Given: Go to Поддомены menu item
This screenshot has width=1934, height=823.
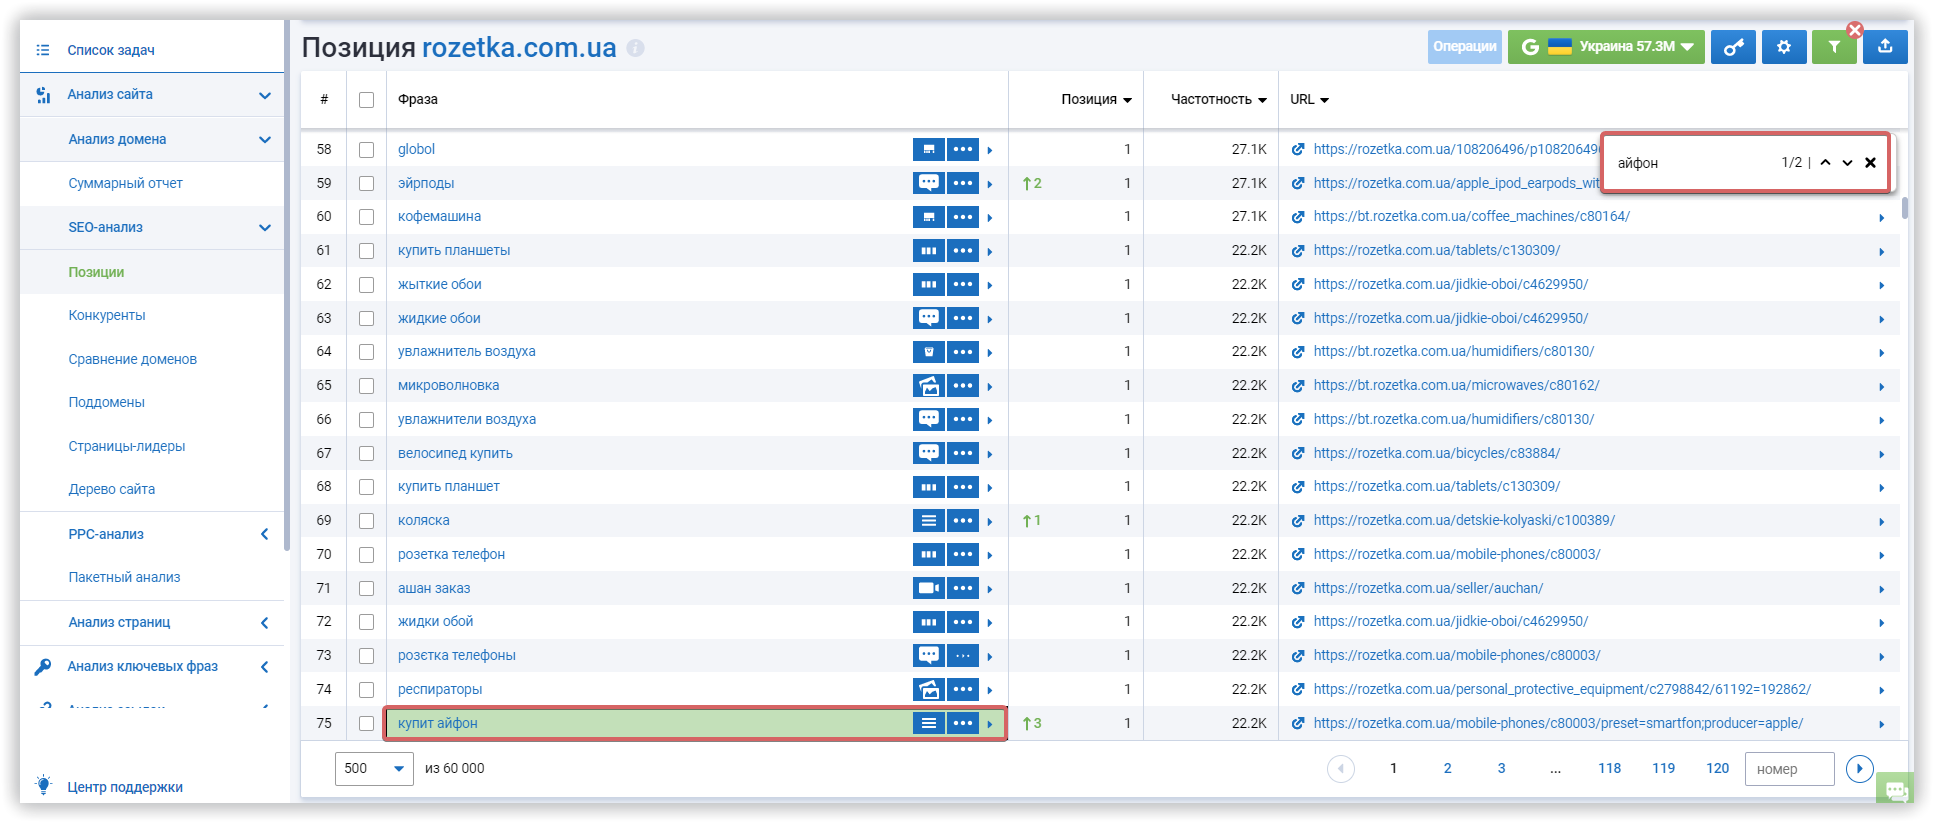Looking at the screenshot, I should tap(107, 403).
